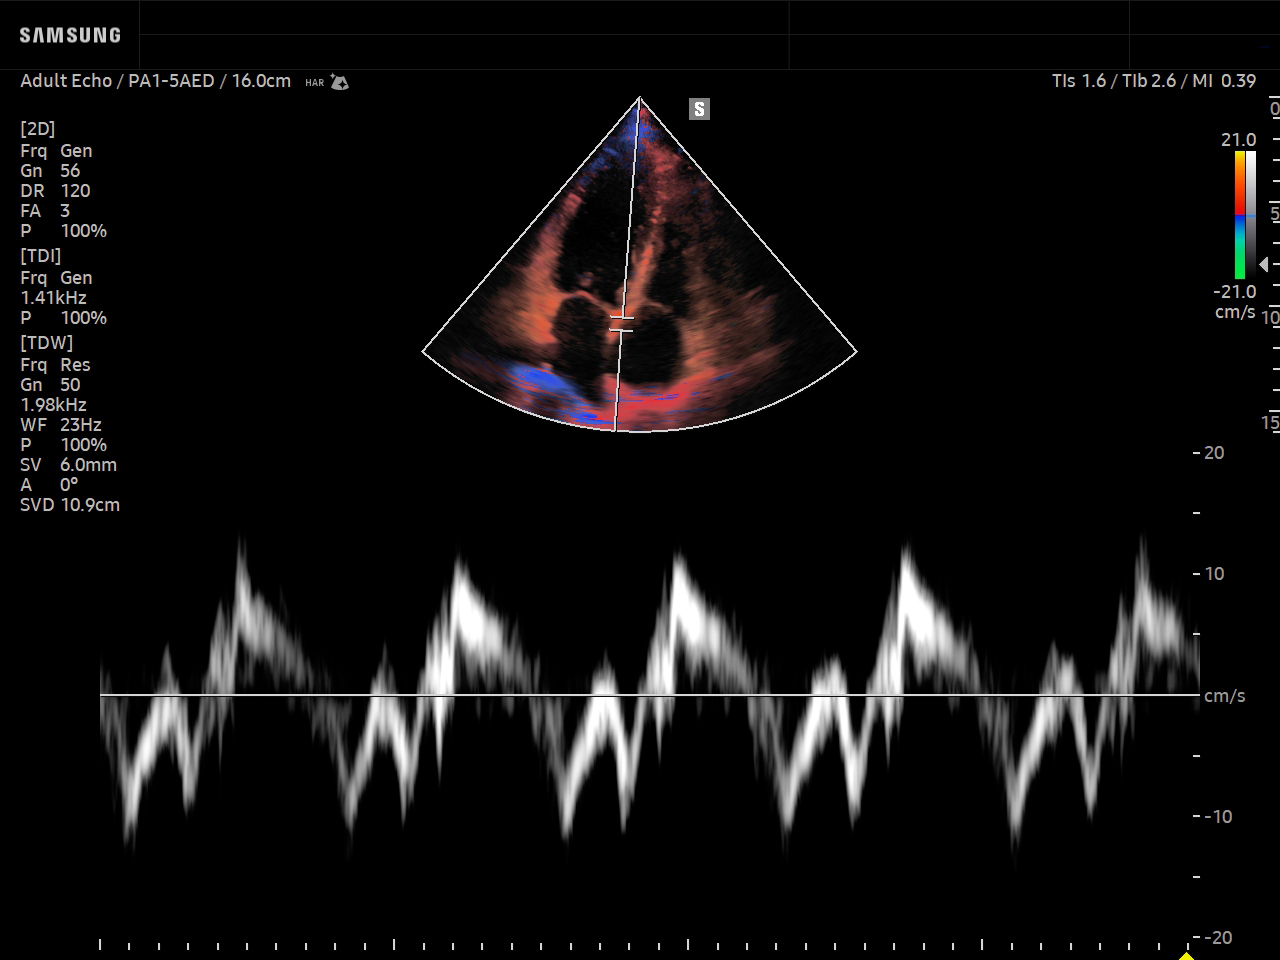This screenshot has height=960, width=1280.
Task: Select the [TDW] section label
Action: click(47, 343)
